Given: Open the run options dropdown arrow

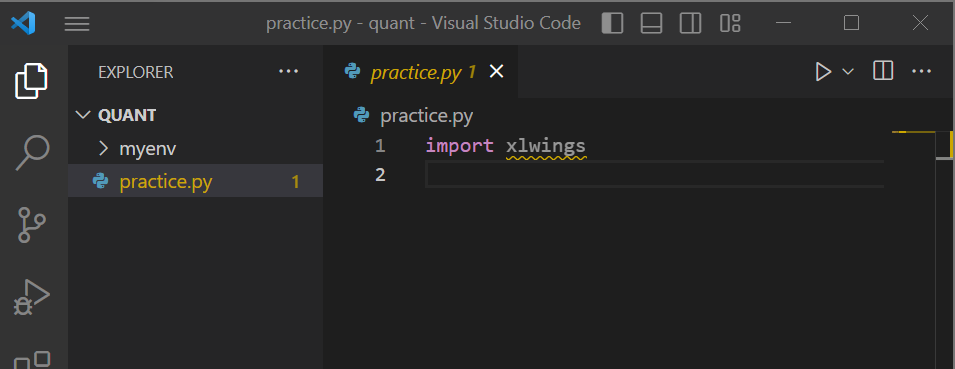Looking at the screenshot, I should click(x=848, y=72).
